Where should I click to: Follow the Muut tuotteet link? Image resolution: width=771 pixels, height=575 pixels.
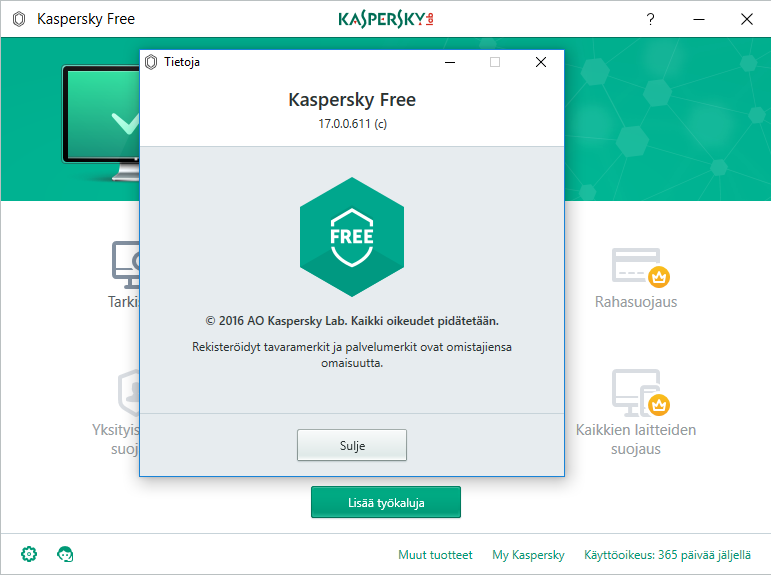[435, 555]
